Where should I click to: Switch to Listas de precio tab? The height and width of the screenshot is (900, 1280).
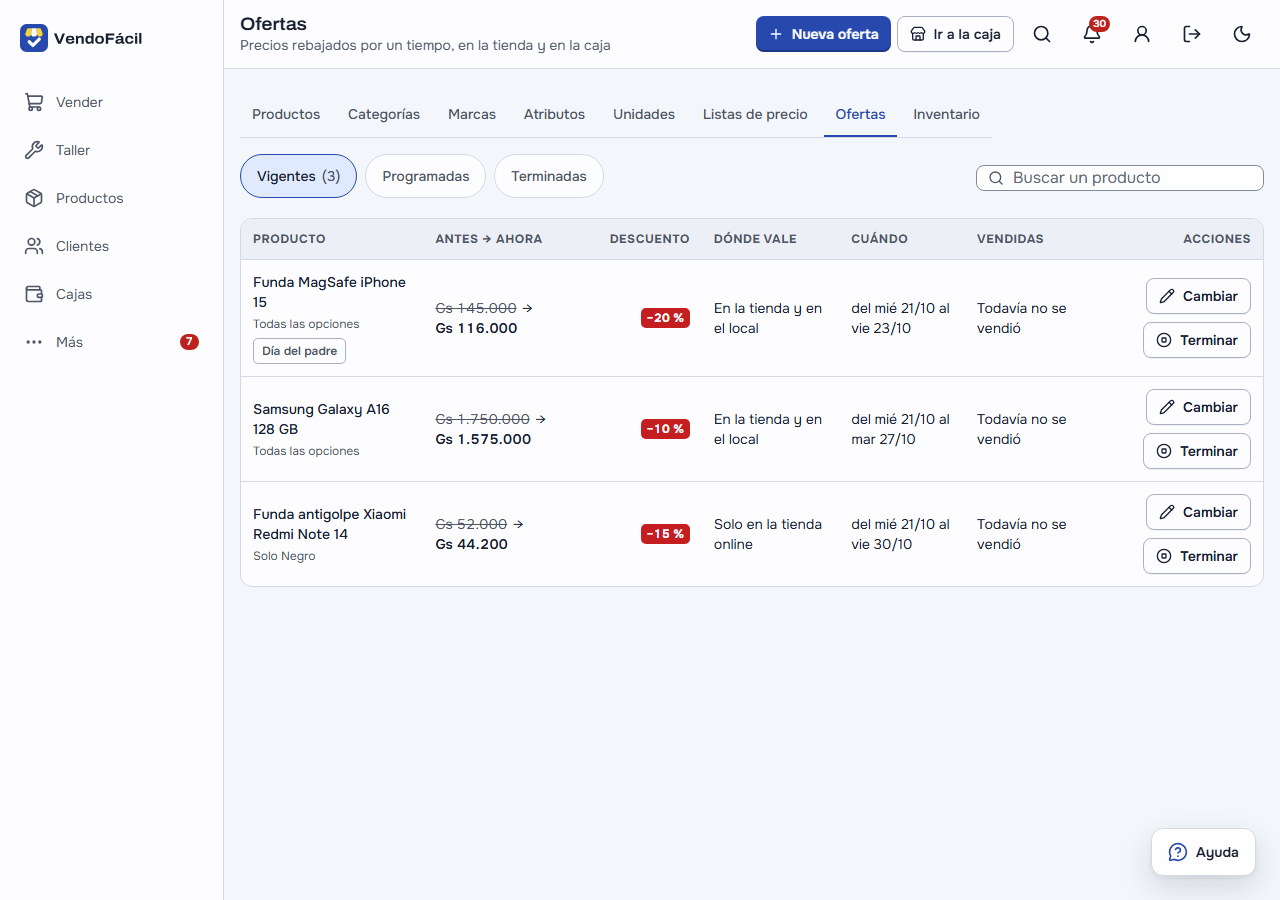click(x=755, y=114)
